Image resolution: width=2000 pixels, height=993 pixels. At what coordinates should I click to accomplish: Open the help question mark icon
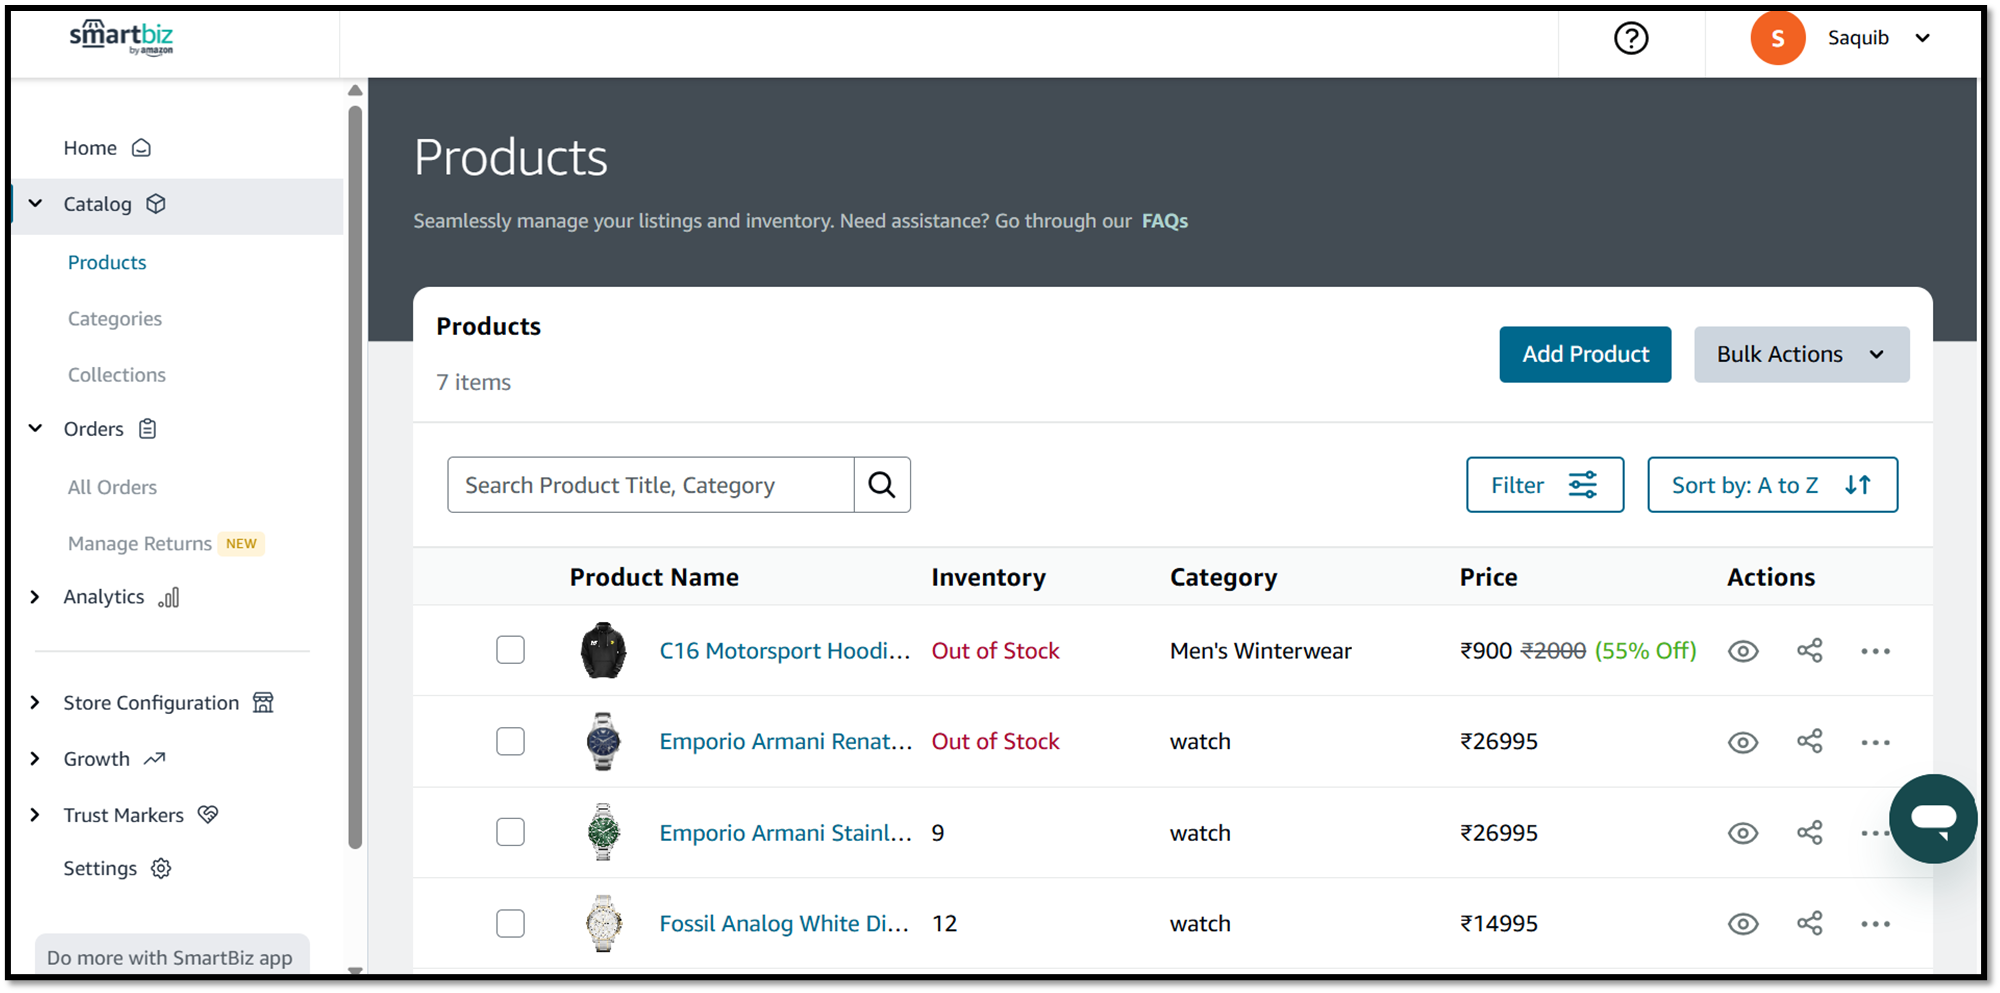tap(1631, 38)
